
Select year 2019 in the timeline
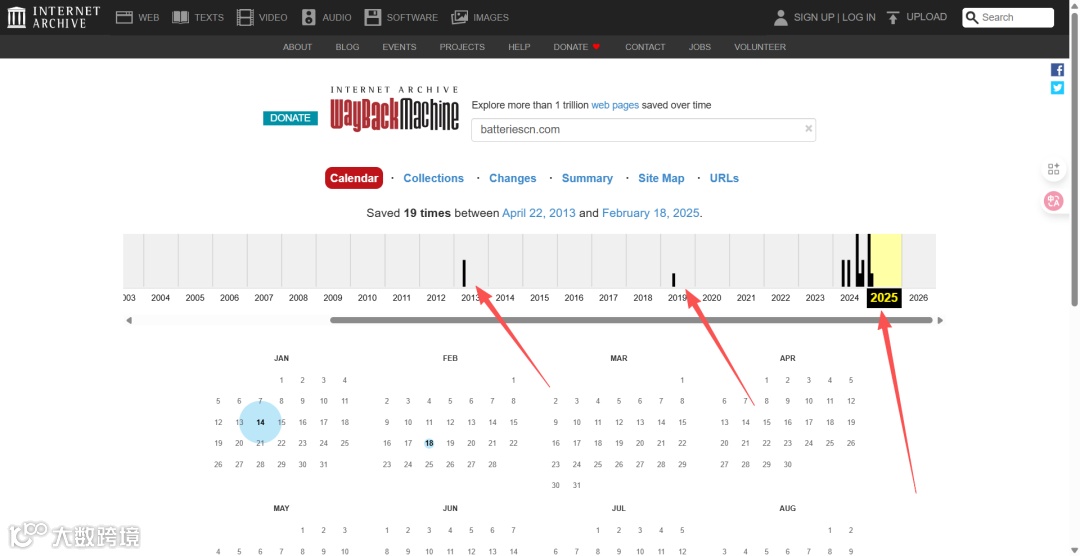pos(677,298)
